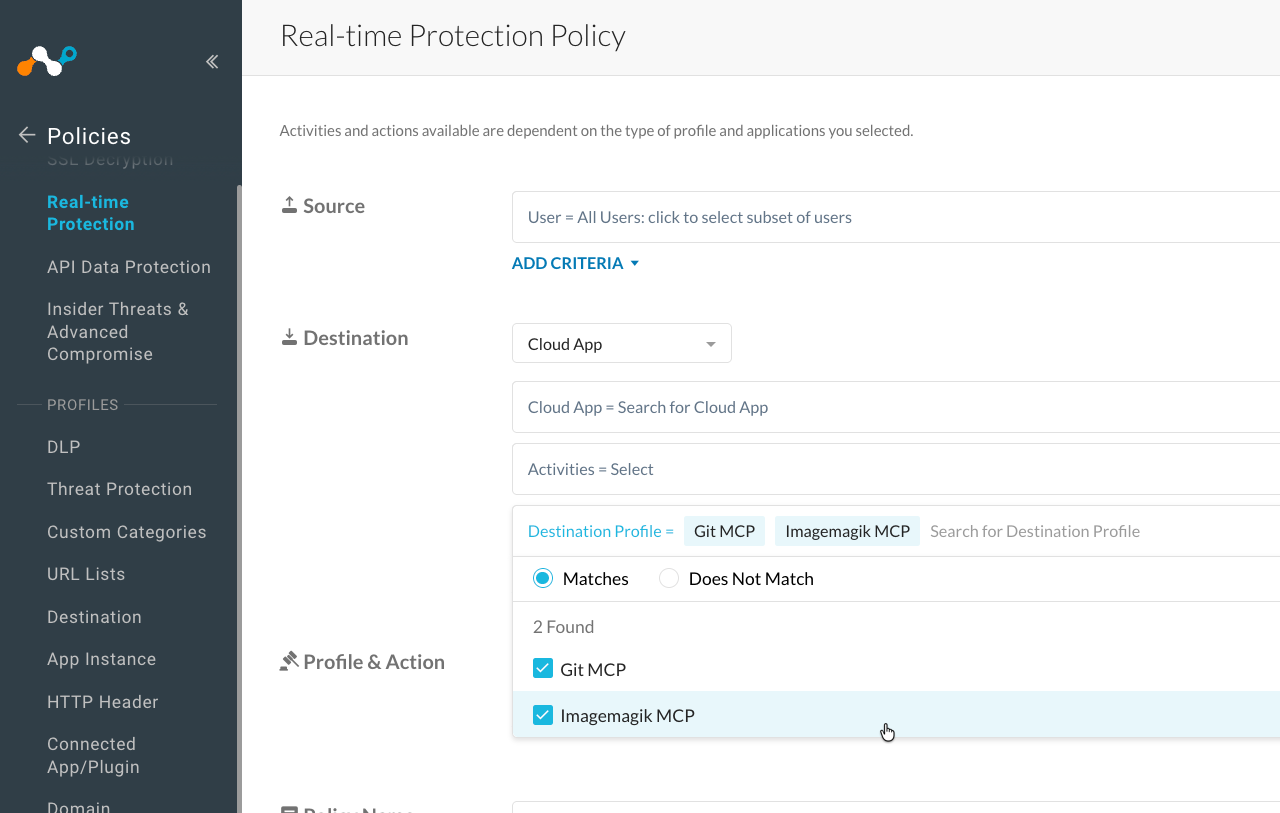Open Destination profile in sidebar
1280x813 pixels.
[x=94, y=617]
